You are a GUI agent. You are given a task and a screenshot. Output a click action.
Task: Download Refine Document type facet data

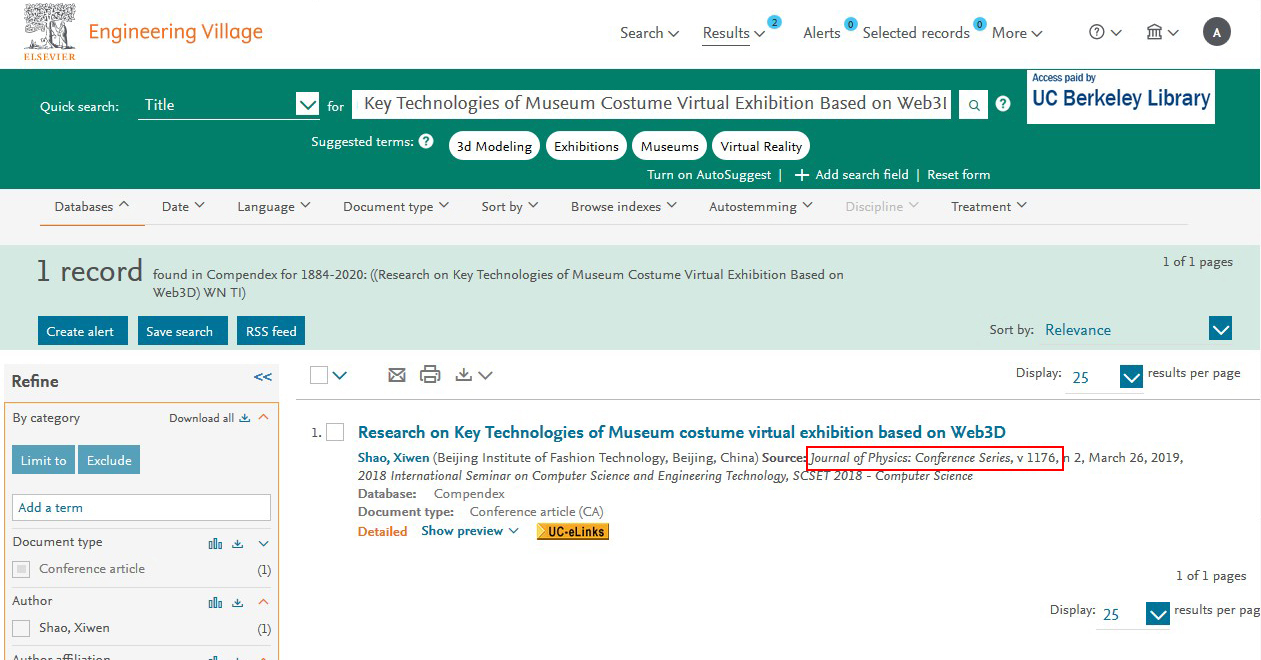pos(238,543)
